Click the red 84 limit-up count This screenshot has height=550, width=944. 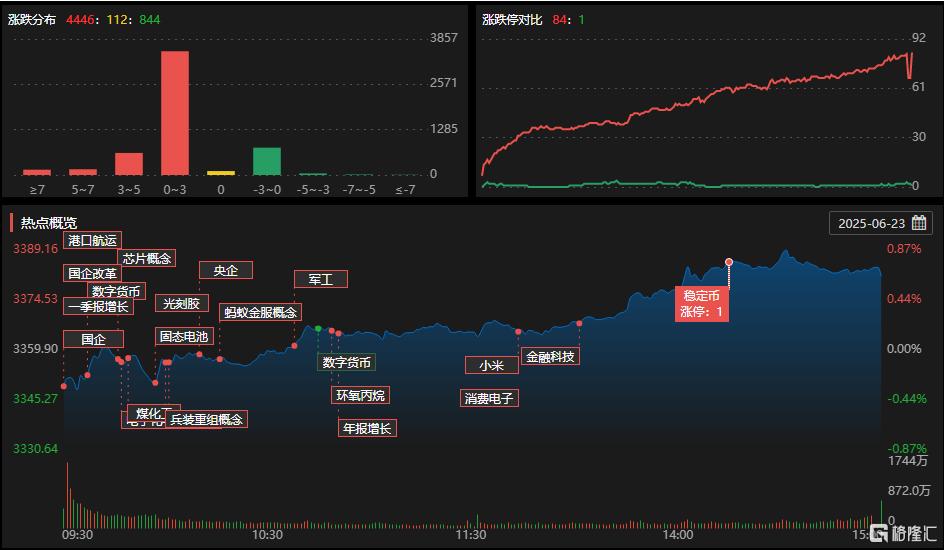click(559, 19)
